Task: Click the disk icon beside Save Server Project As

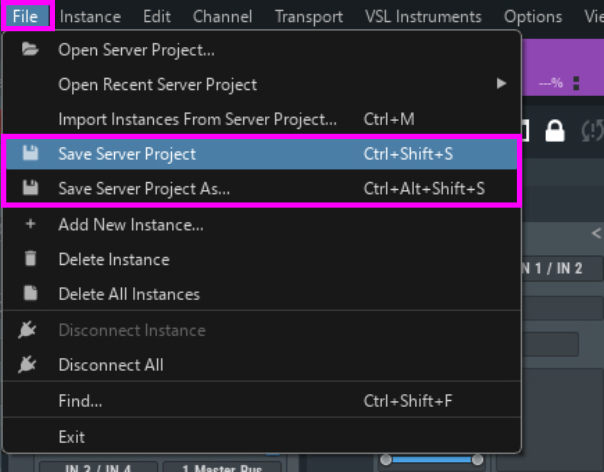Action: pyautogui.click(x=30, y=188)
